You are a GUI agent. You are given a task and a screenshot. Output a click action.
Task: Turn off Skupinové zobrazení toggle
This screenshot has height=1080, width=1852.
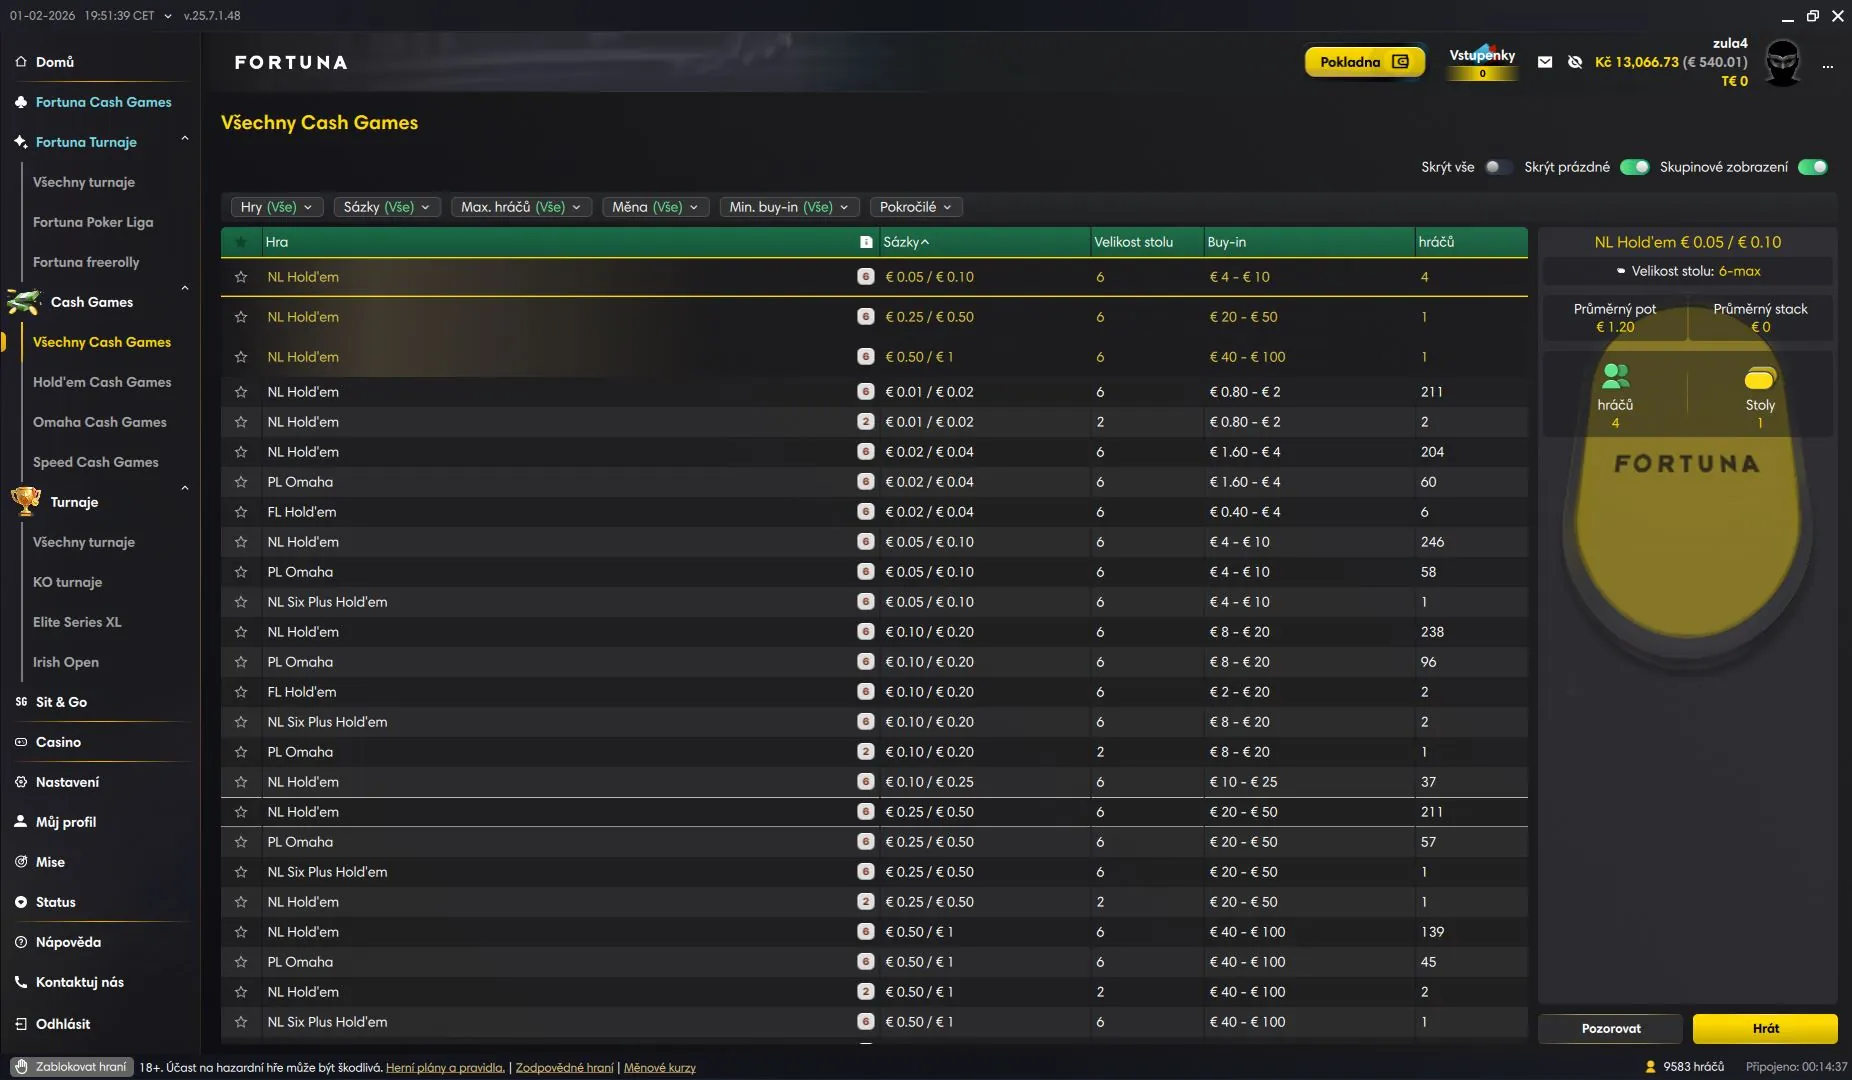[x=1813, y=167]
